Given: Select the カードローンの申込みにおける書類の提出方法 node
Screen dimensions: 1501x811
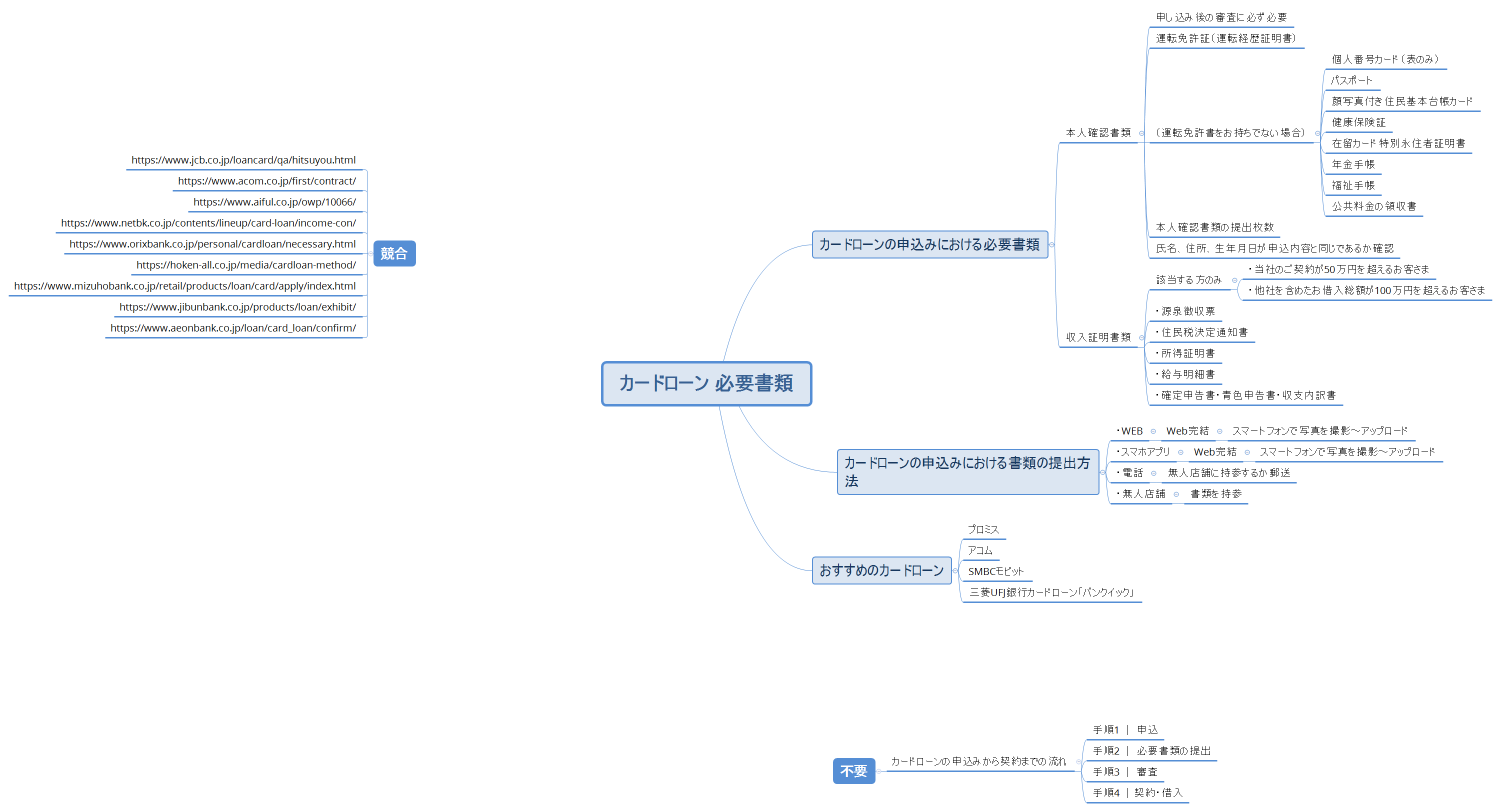Looking at the screenshot, I should 968,472.
